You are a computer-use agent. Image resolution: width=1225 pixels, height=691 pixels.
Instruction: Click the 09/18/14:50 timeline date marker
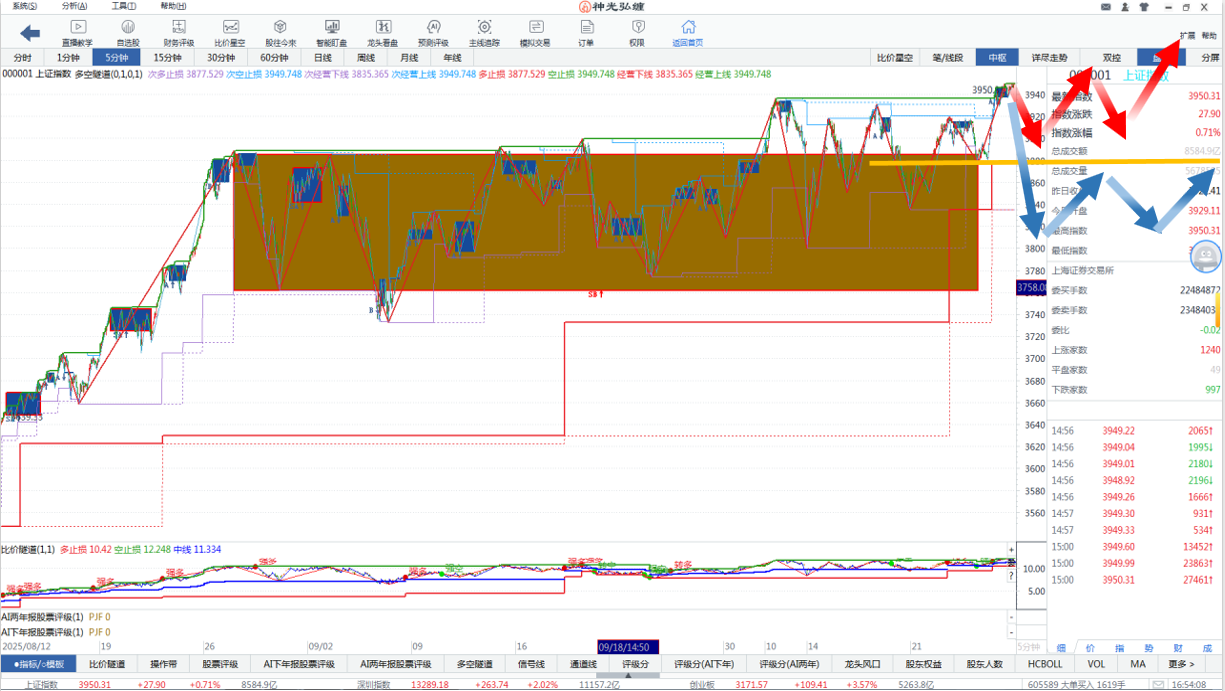coord(629,647)
